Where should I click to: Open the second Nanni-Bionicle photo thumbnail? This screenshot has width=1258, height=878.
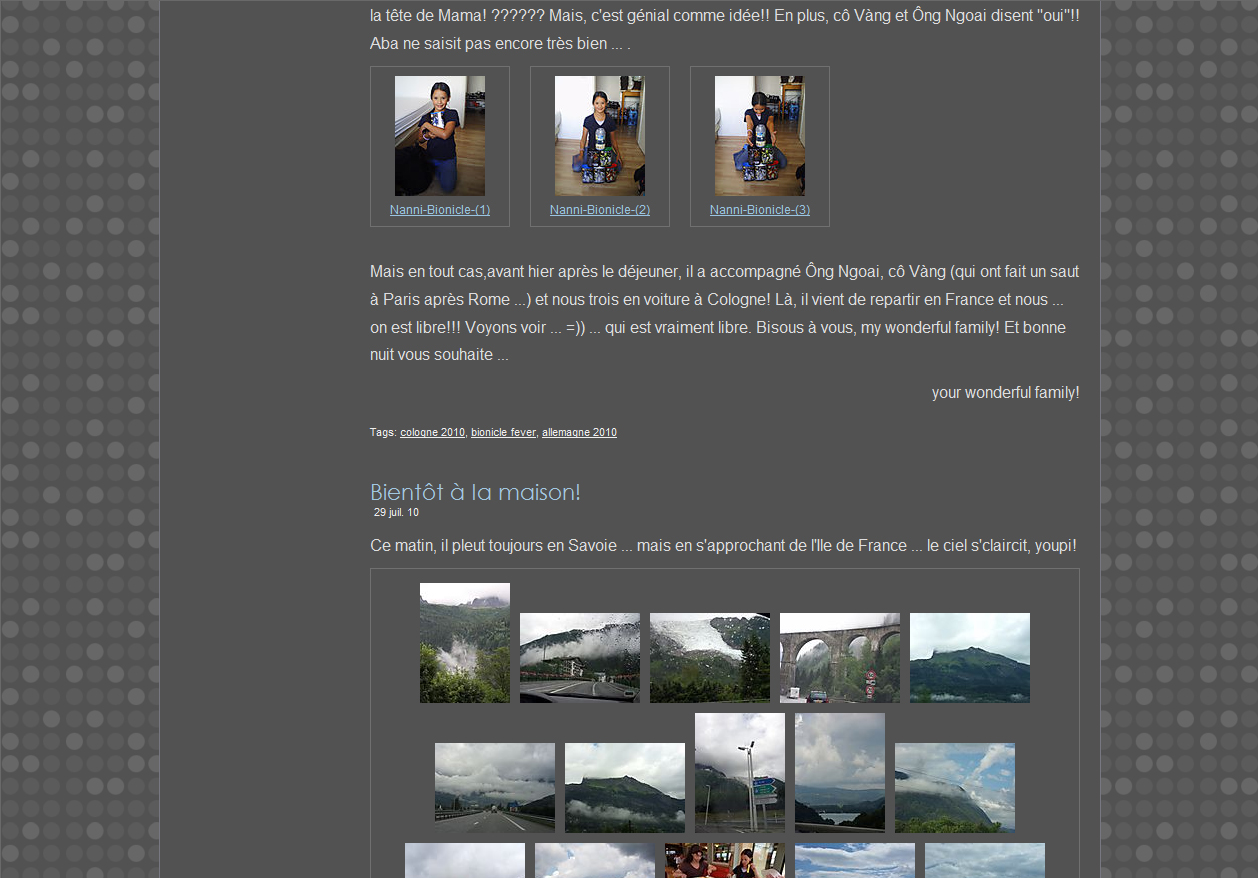click(600, 136)
